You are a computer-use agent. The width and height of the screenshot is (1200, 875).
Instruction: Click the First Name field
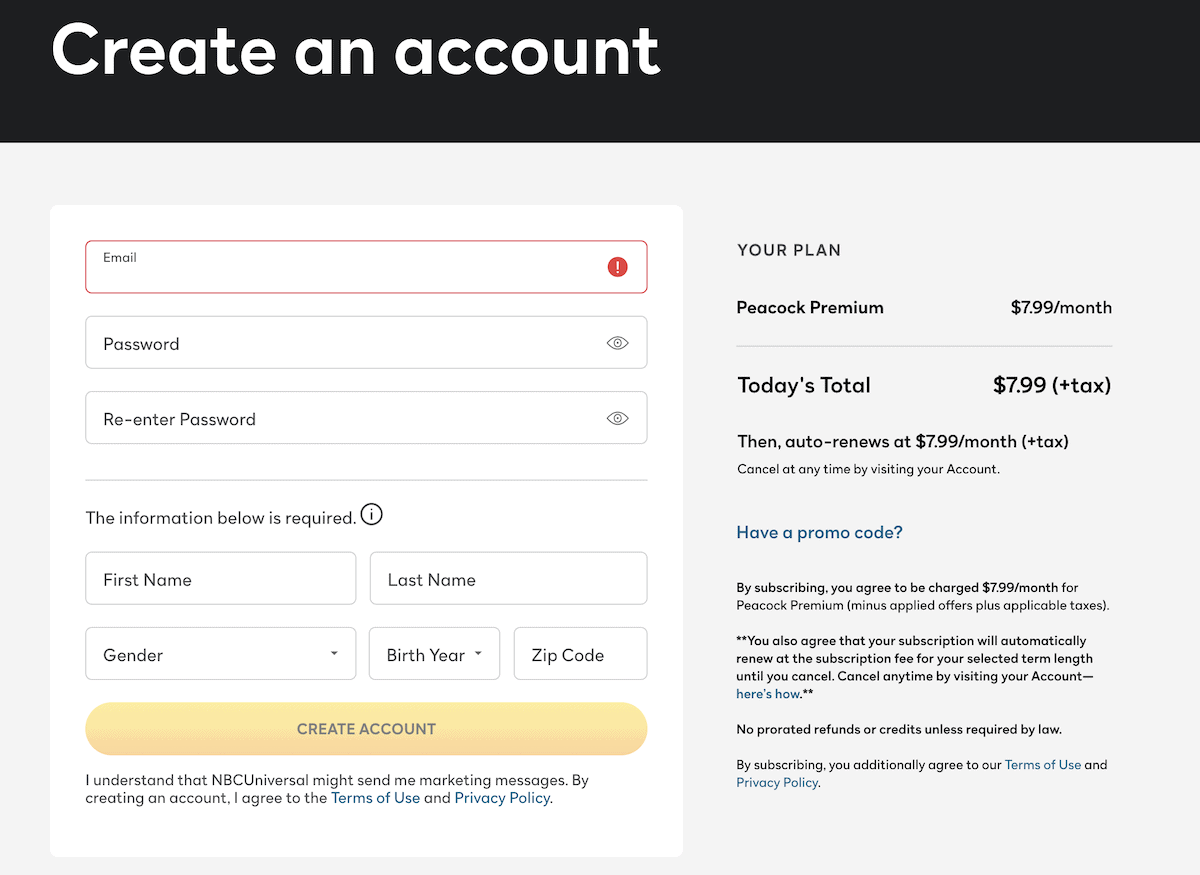coord(221,579)
